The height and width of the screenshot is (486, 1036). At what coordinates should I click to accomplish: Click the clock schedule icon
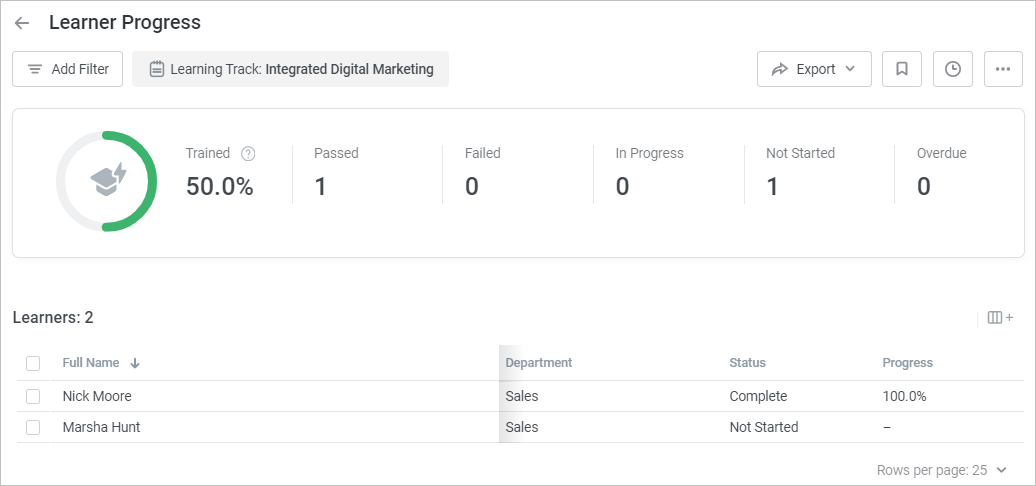(x=953, y=69)
